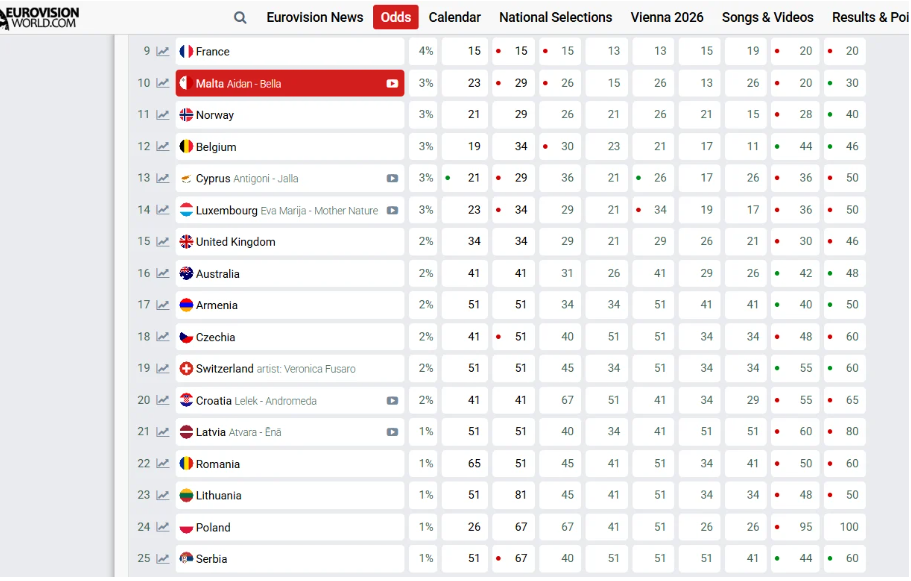Viewport: 911px width, 581px height.
Task: Click the United Kingdom country link
Action: click(x=235, y=242)
